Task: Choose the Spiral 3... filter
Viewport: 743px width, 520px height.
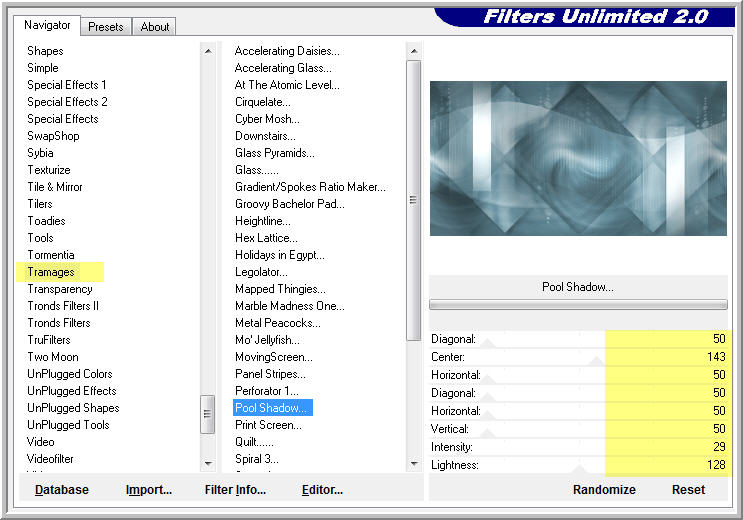Action: point(257,459)
